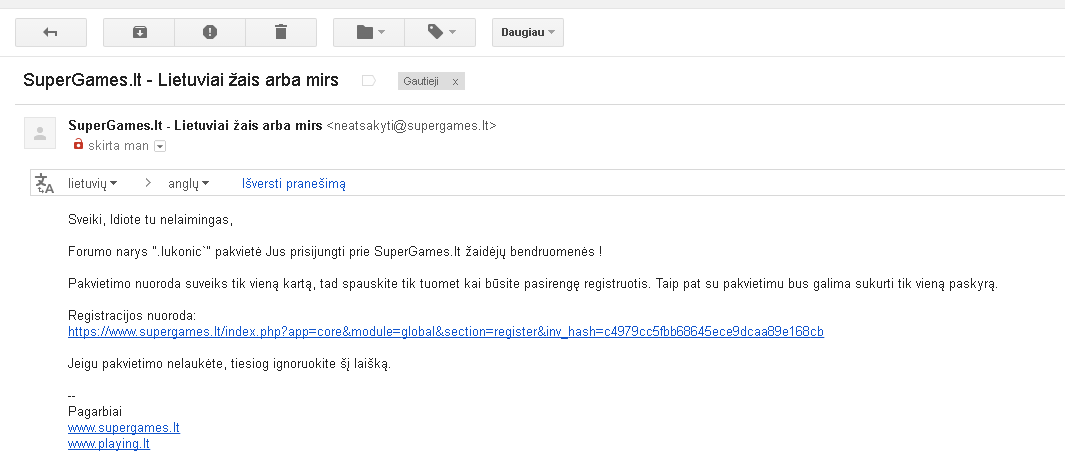Click the greeting line 'Sveiki, Idiote tu nelaimingas,'

point(150,219)
